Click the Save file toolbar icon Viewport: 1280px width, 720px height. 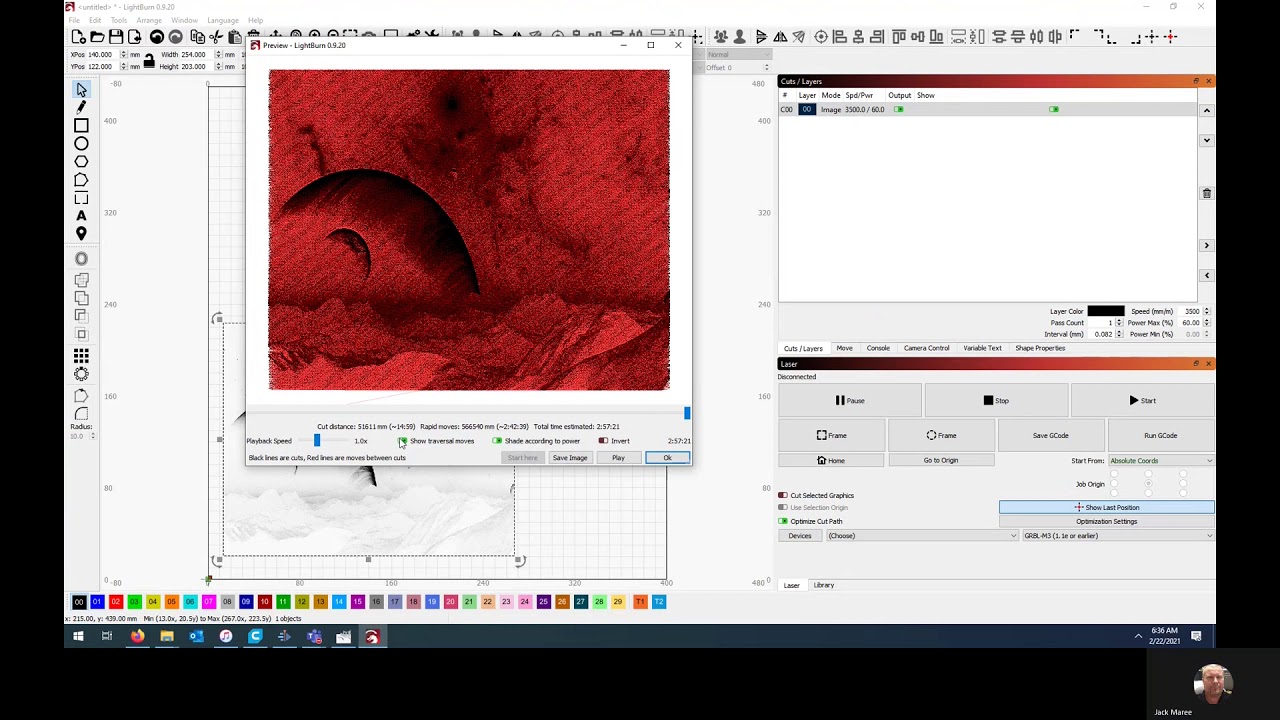116,37
